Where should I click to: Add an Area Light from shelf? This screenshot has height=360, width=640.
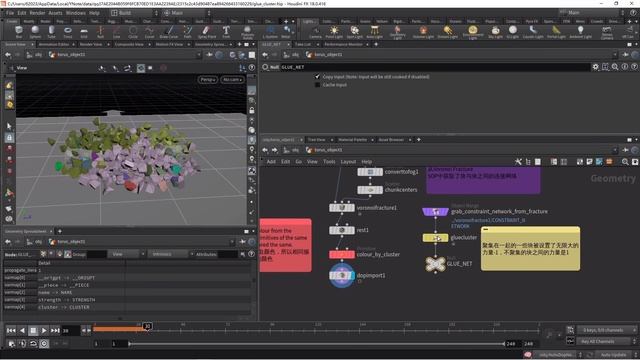pyautogui.click(x=374, y=31)
